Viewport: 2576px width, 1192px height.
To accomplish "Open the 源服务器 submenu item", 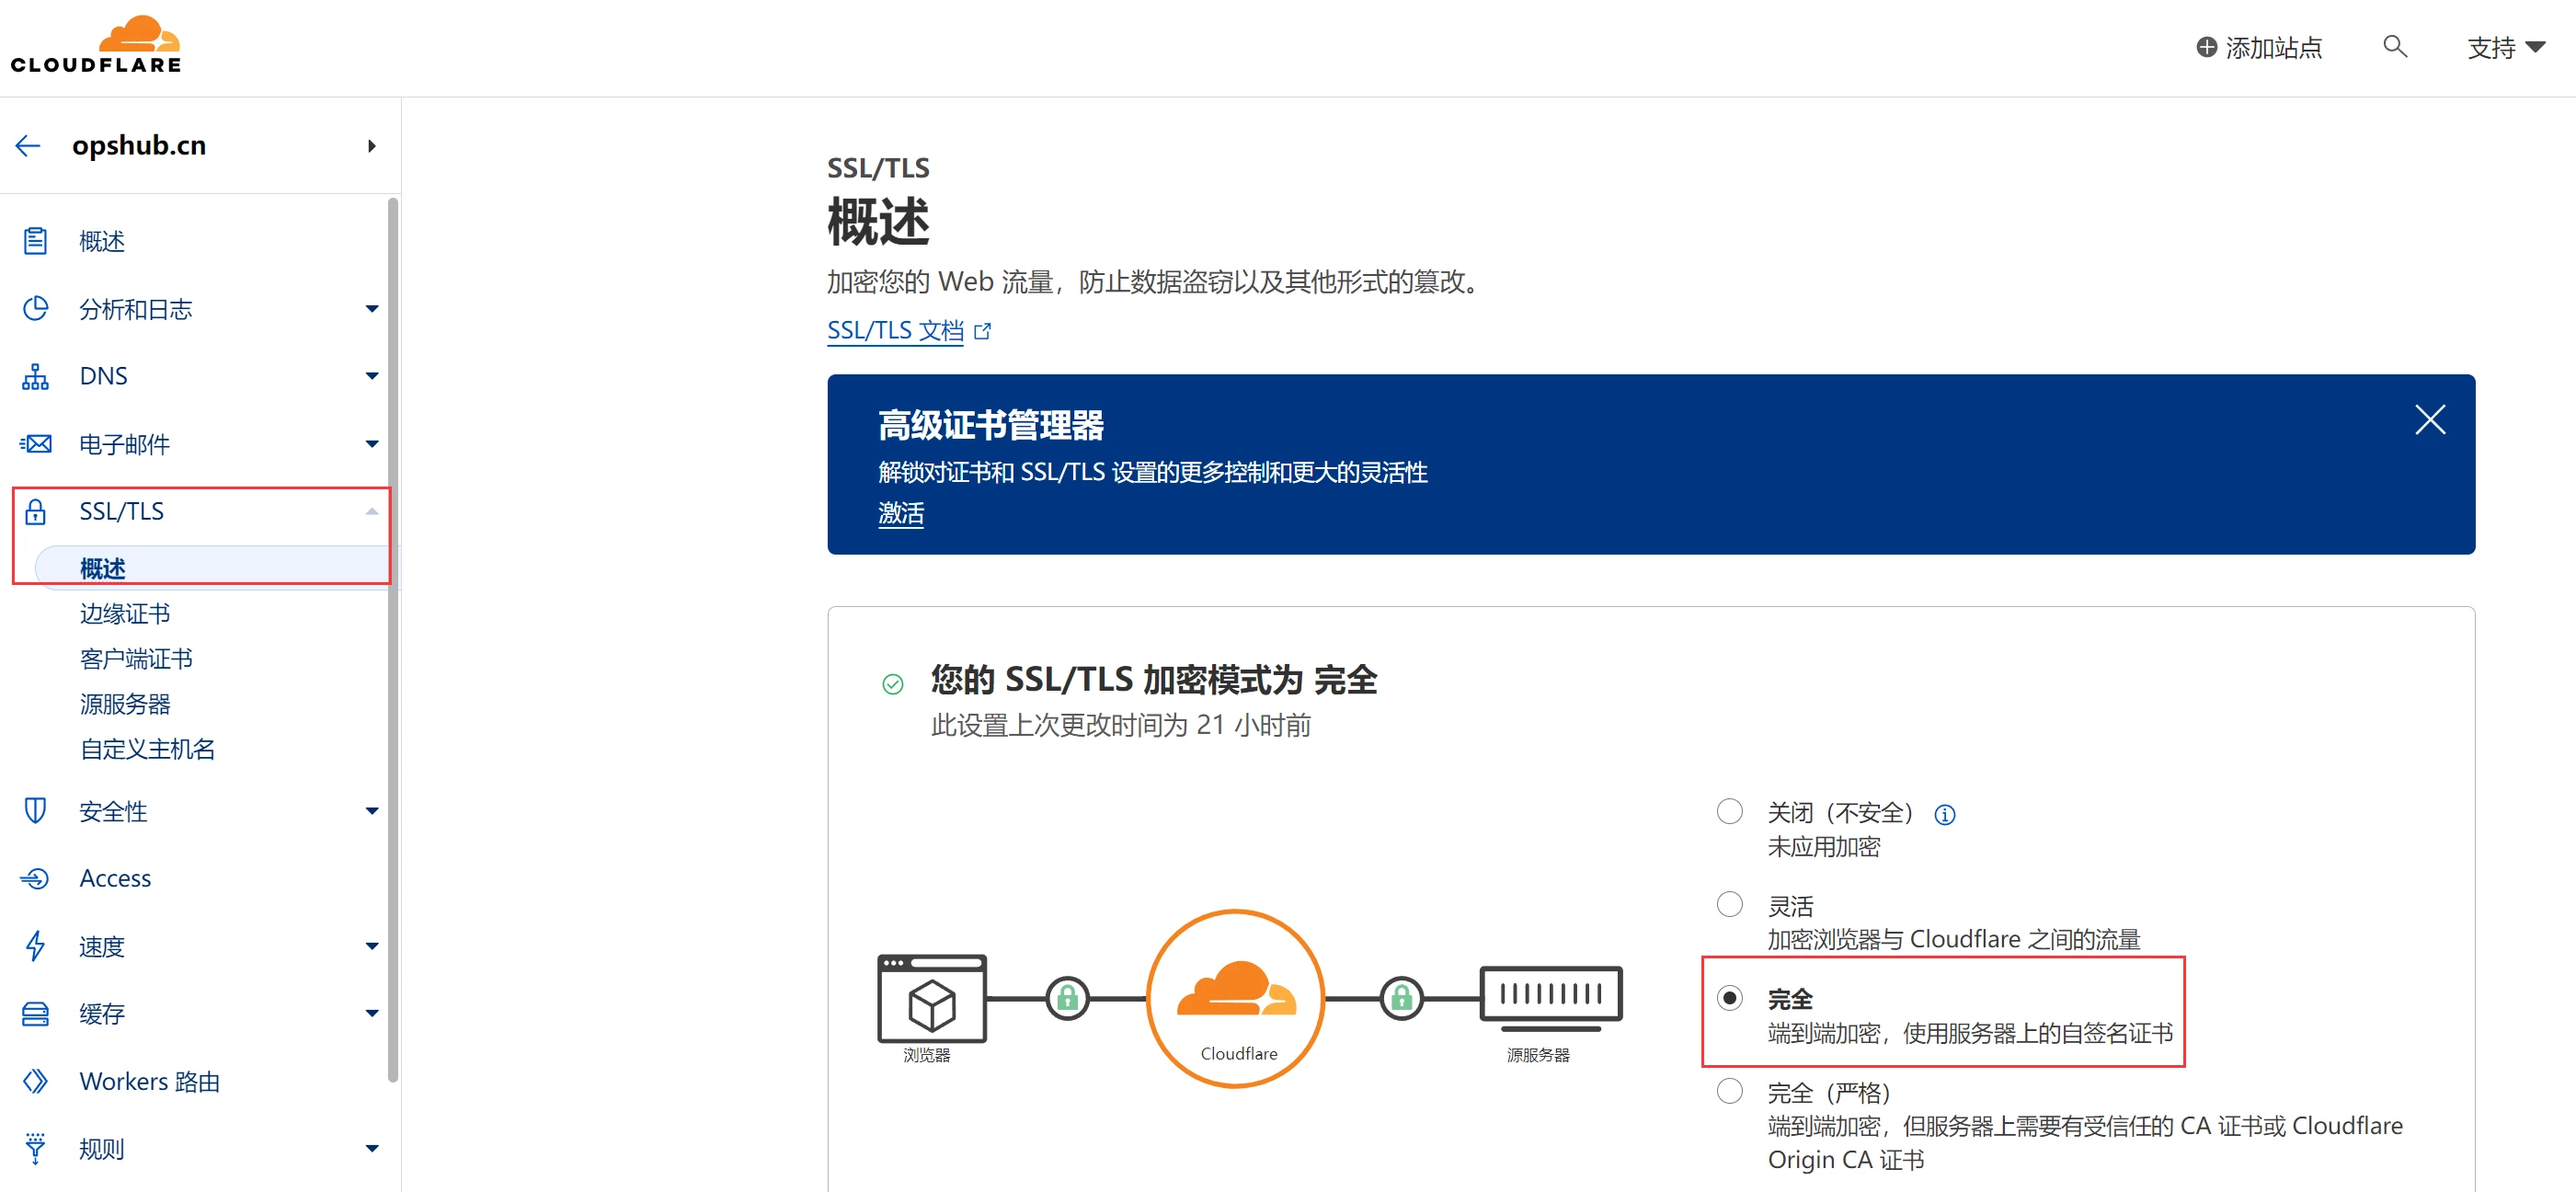I will pos(125,703).
